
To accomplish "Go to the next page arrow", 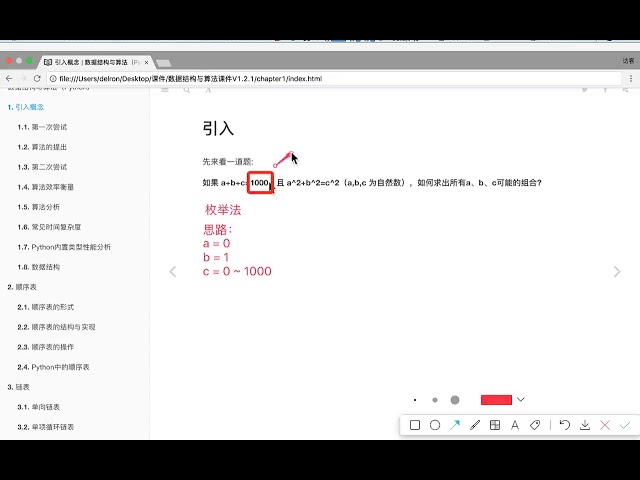I will coord(617,271).
